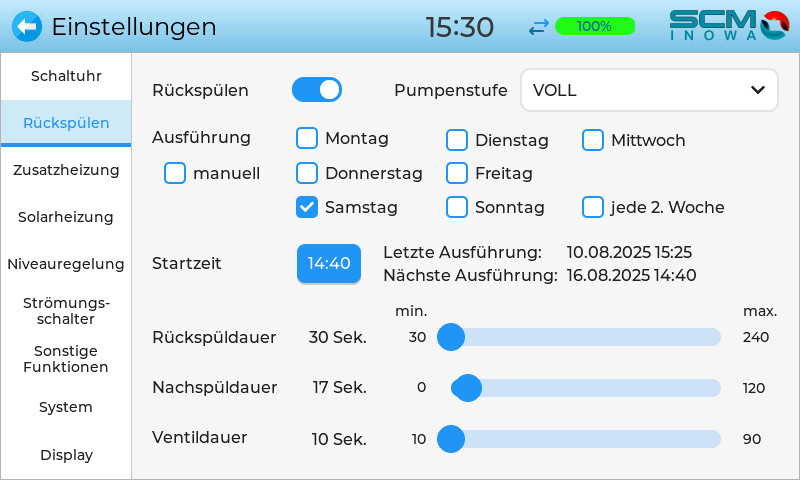Uncheck the Samstag checkbox

pyautogui.click(x=308, y=207)
